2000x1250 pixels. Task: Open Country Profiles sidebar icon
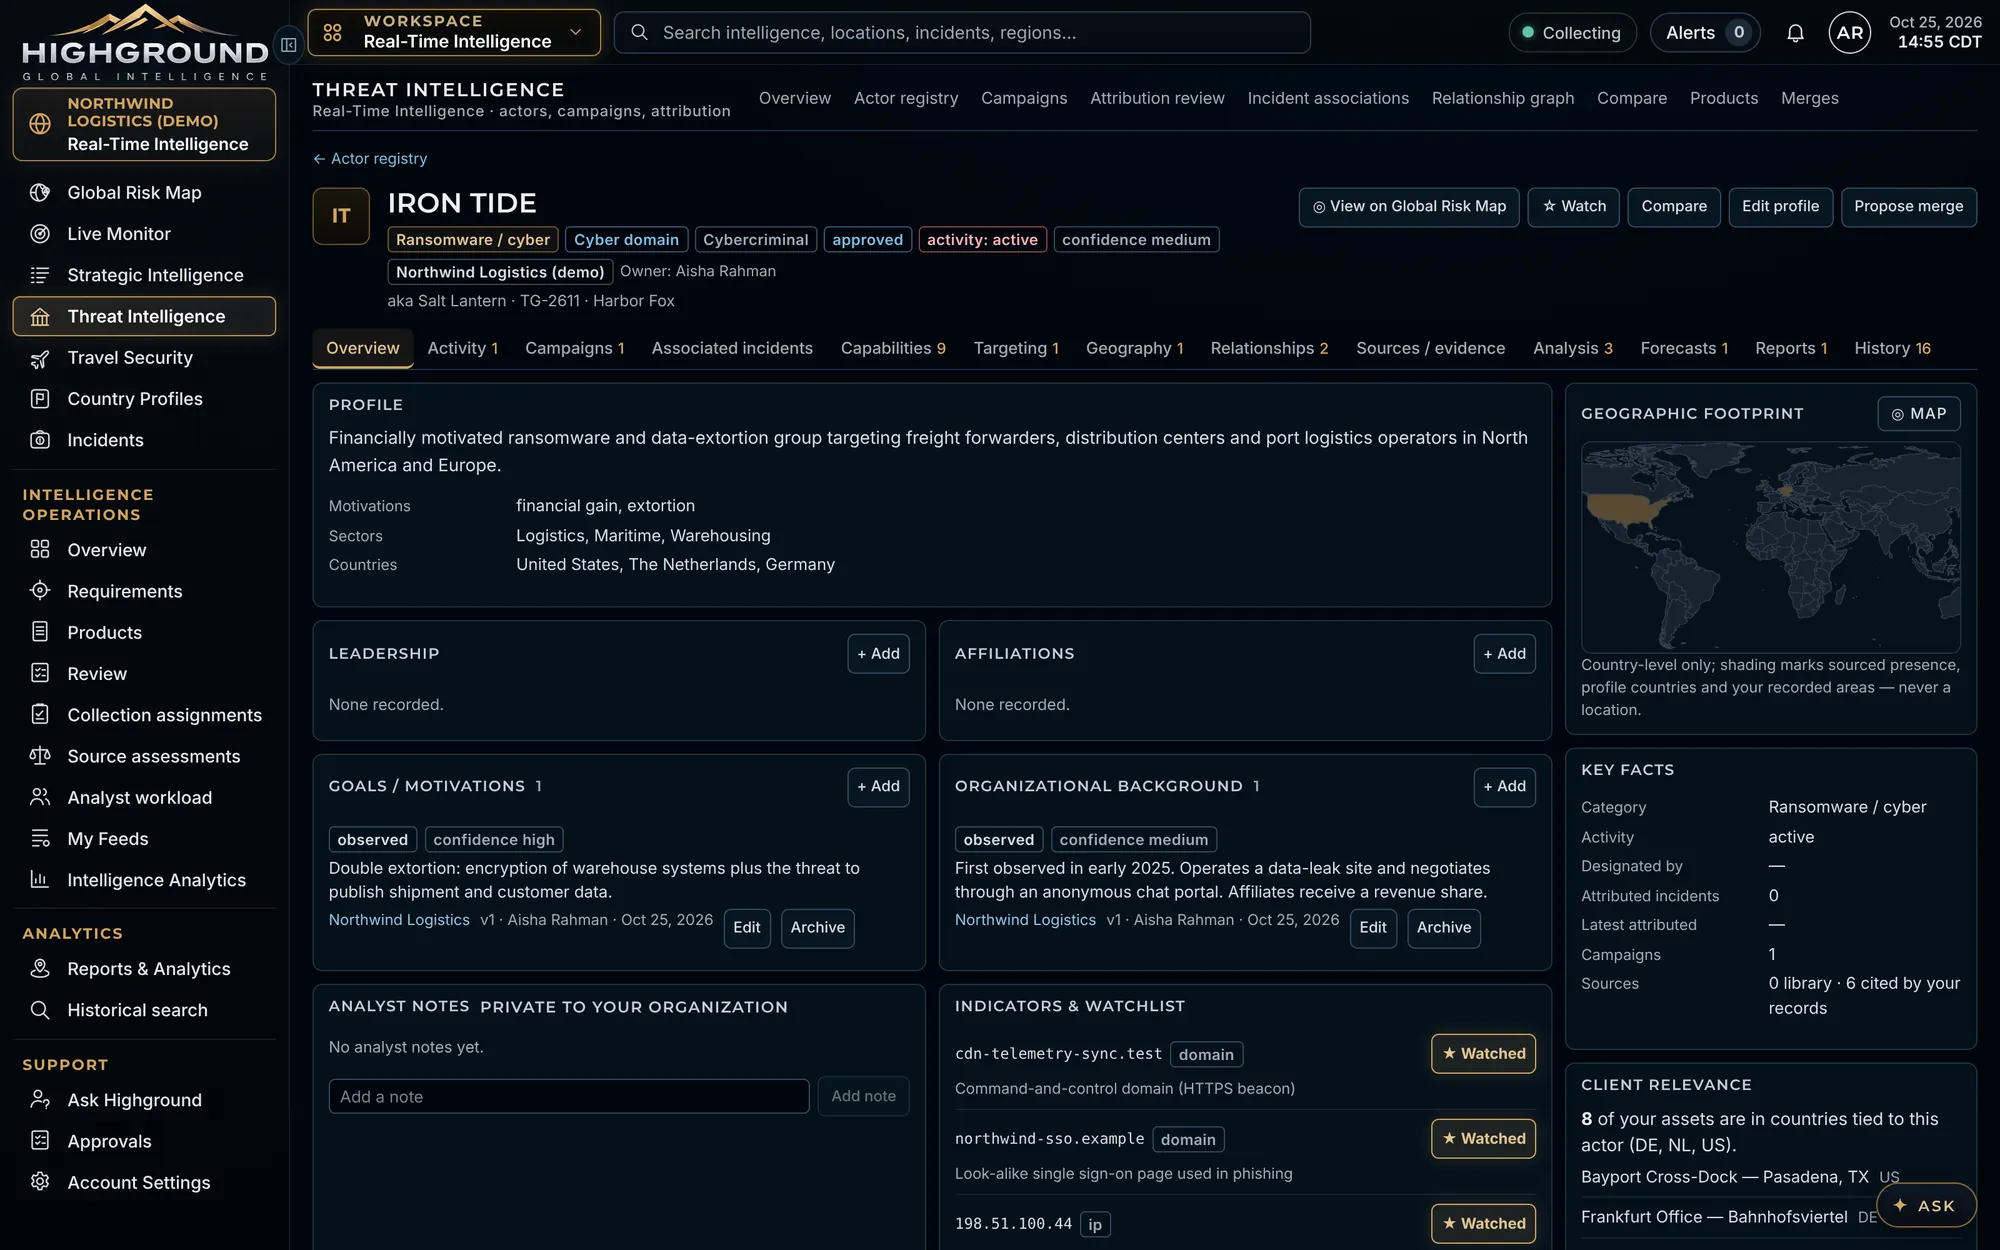tap(40, 399)
